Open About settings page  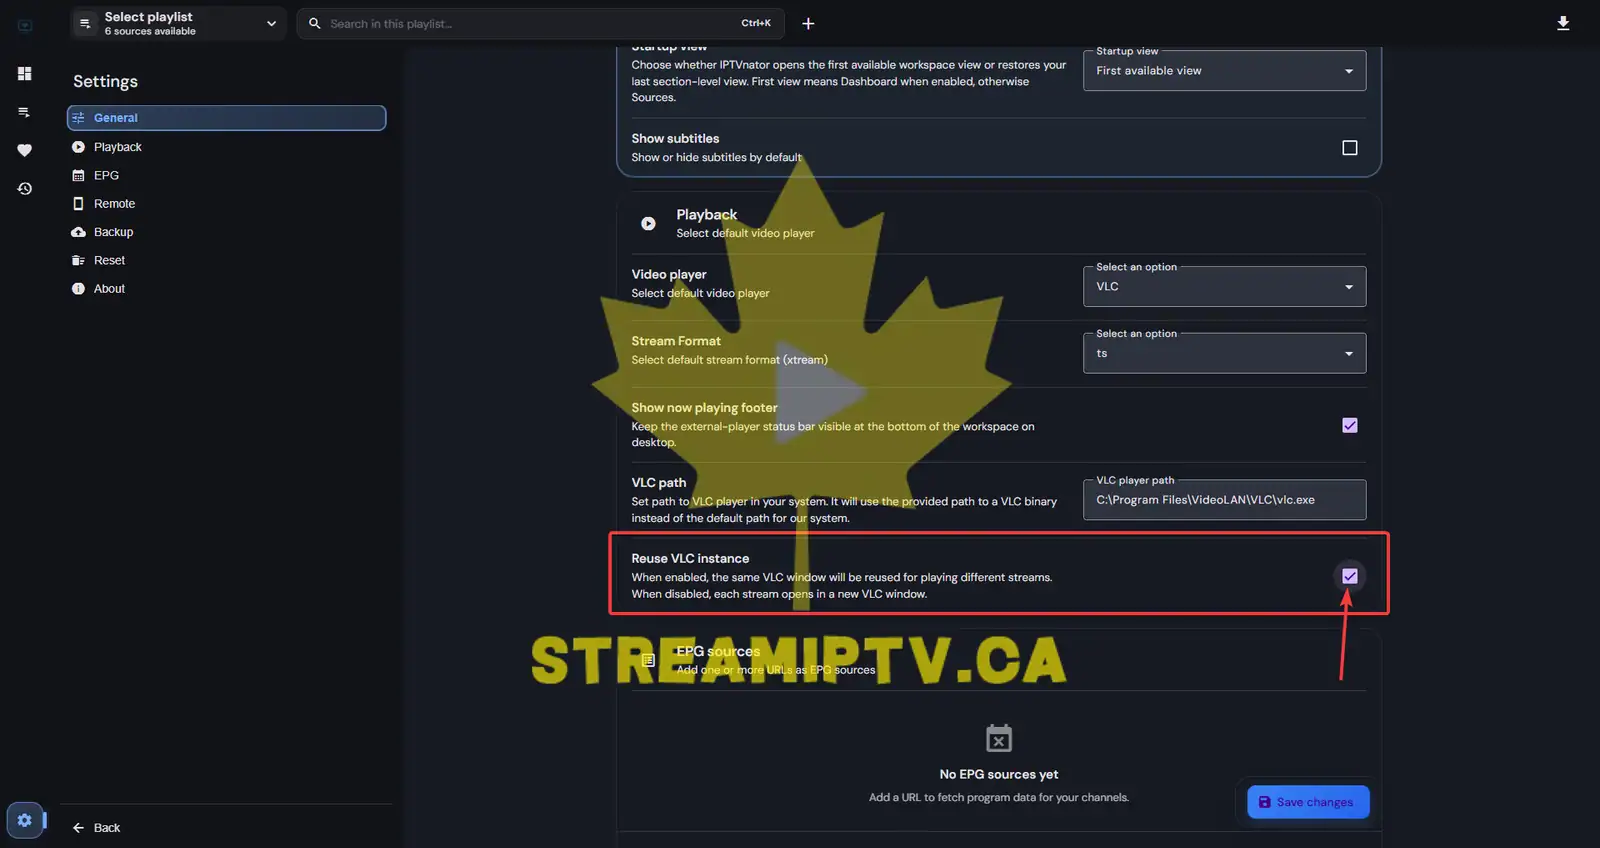226,288
